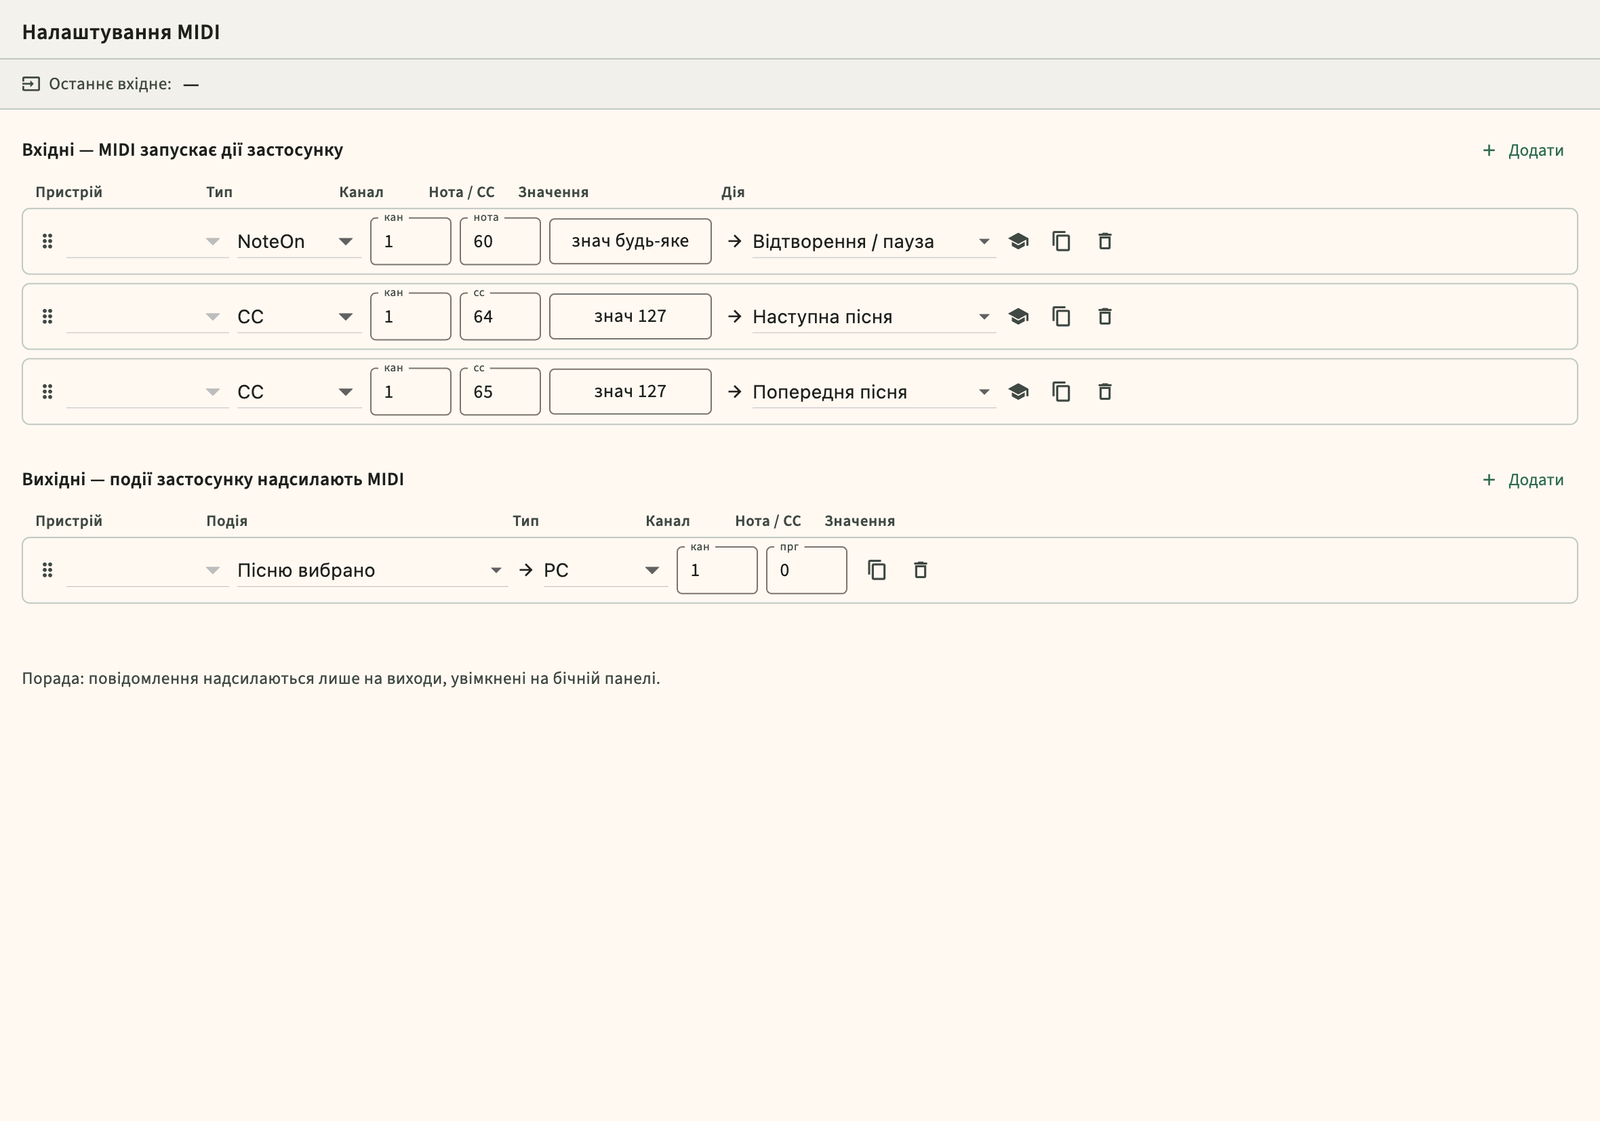
Task: Open the Наступна пісня action dropdown
Action: 874,316
